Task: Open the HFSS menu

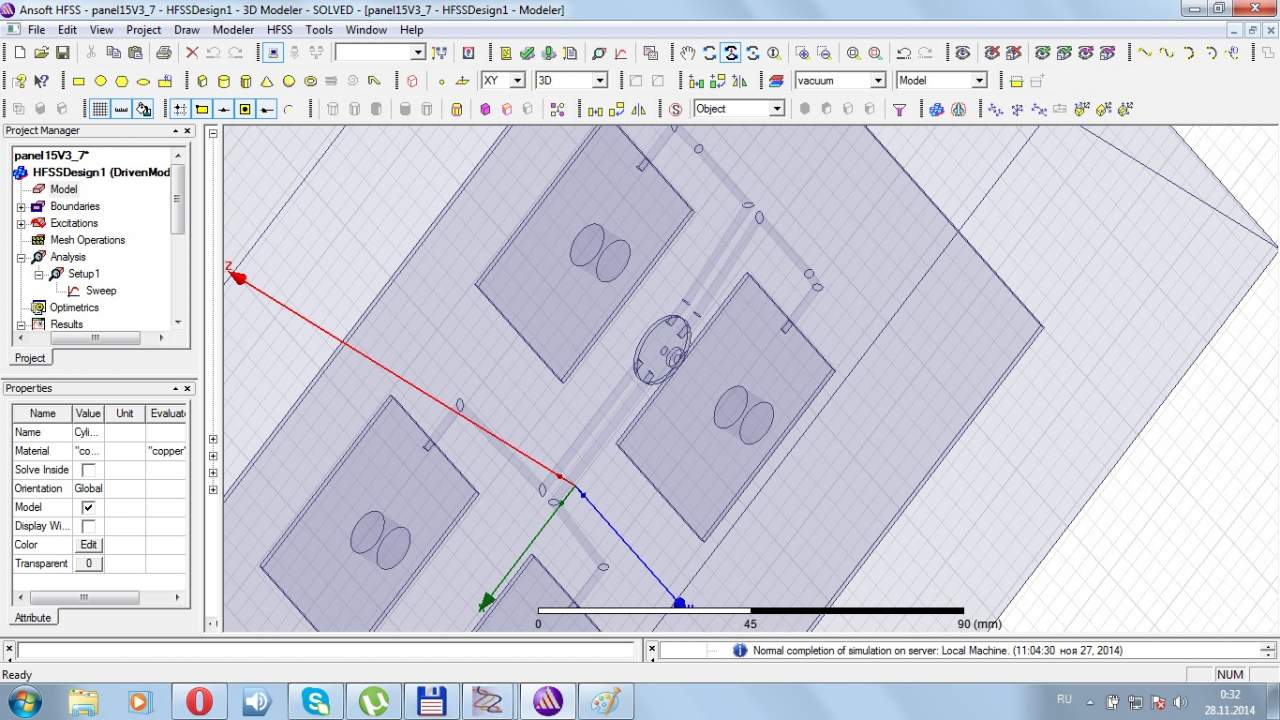Action: (x=279, y=30)
